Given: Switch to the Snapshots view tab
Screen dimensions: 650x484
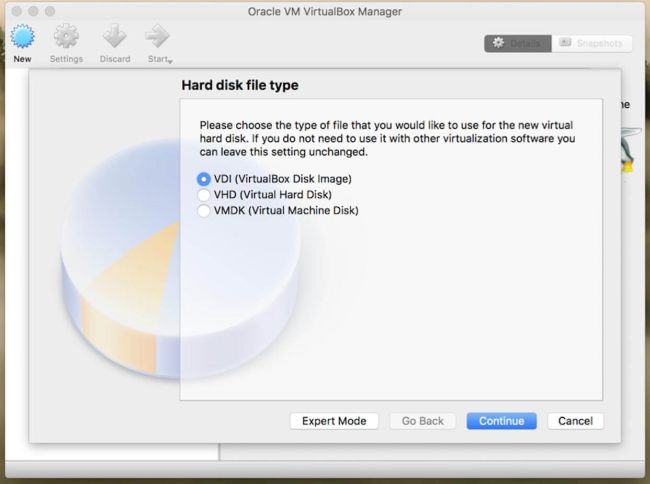Looking at the screenshot, I should click(592, 44).
